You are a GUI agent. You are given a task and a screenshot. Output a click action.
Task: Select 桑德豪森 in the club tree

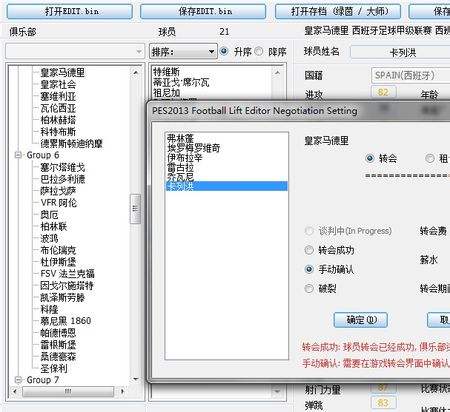click(58, 357)
